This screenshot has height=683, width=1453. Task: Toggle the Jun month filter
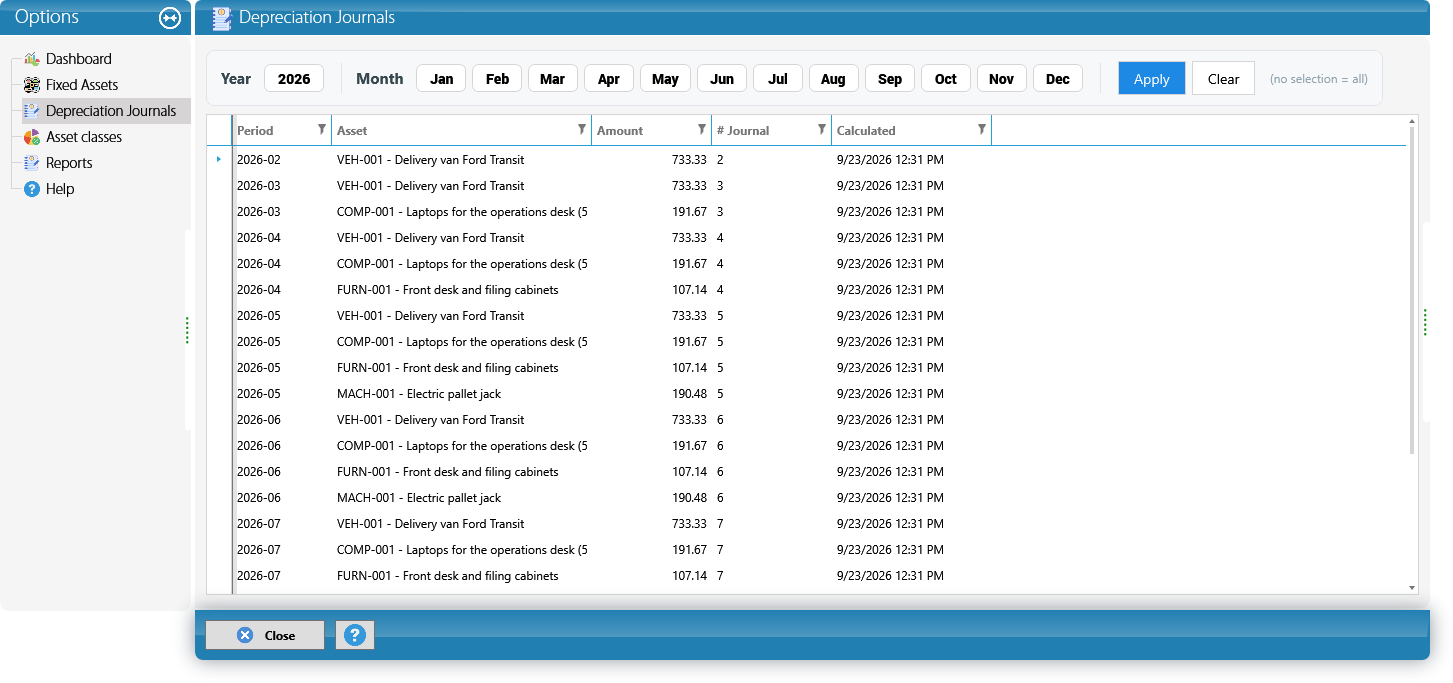pyautogui.click(x=722, y=79)
